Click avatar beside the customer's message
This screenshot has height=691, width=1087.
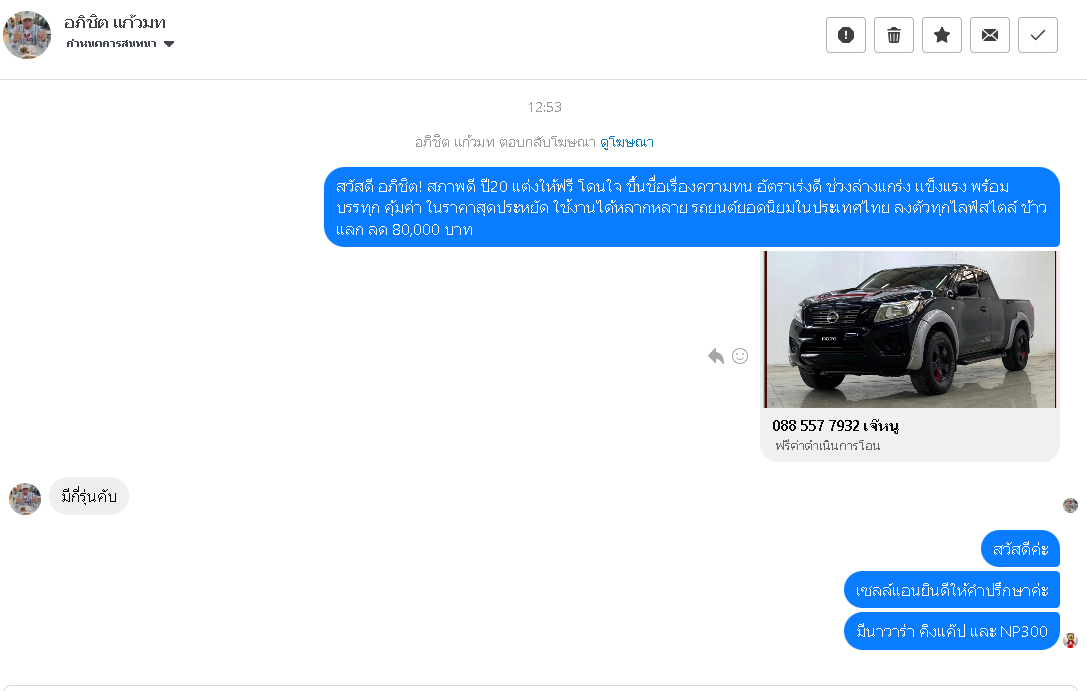(25, 499)
